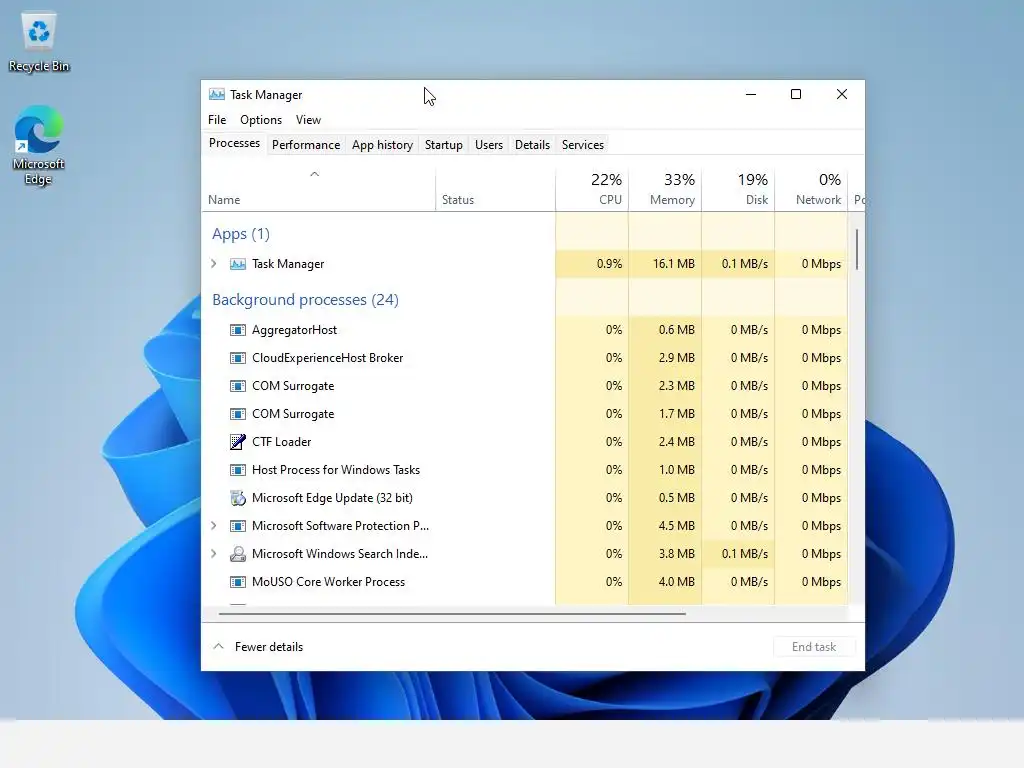Sort processes by CPU column
Image resolution: width=1024 pixels, height=768 pixels.
pyautogui.click(x=592, y=189)
